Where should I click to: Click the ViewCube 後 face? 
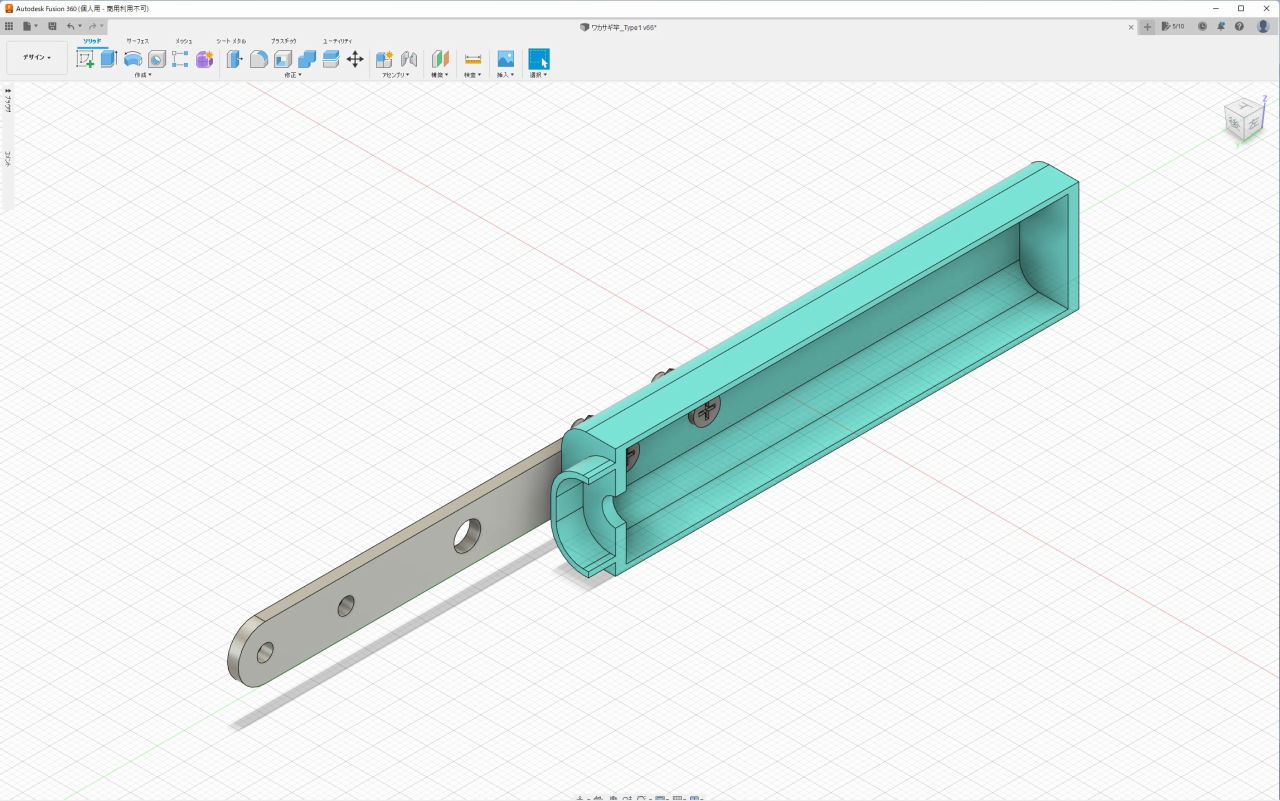1234,123
